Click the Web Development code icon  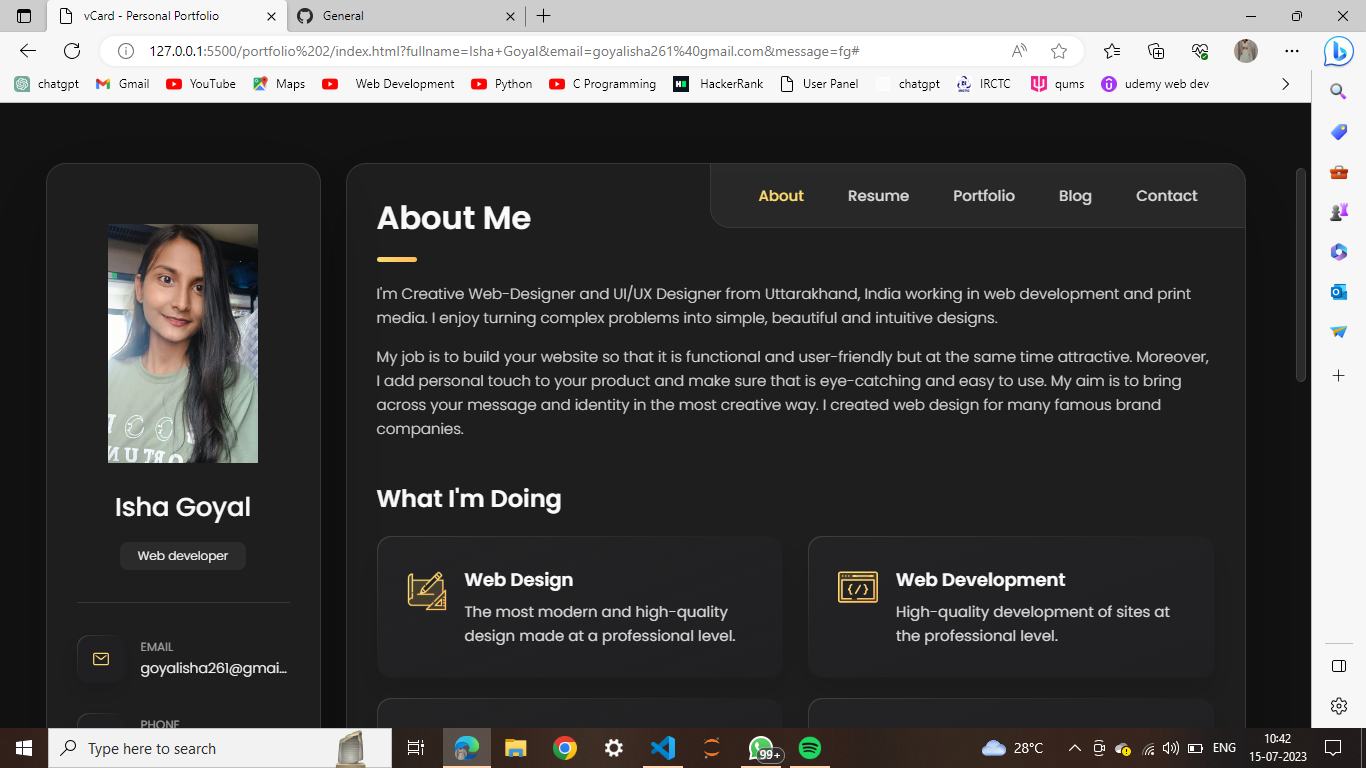857,587
